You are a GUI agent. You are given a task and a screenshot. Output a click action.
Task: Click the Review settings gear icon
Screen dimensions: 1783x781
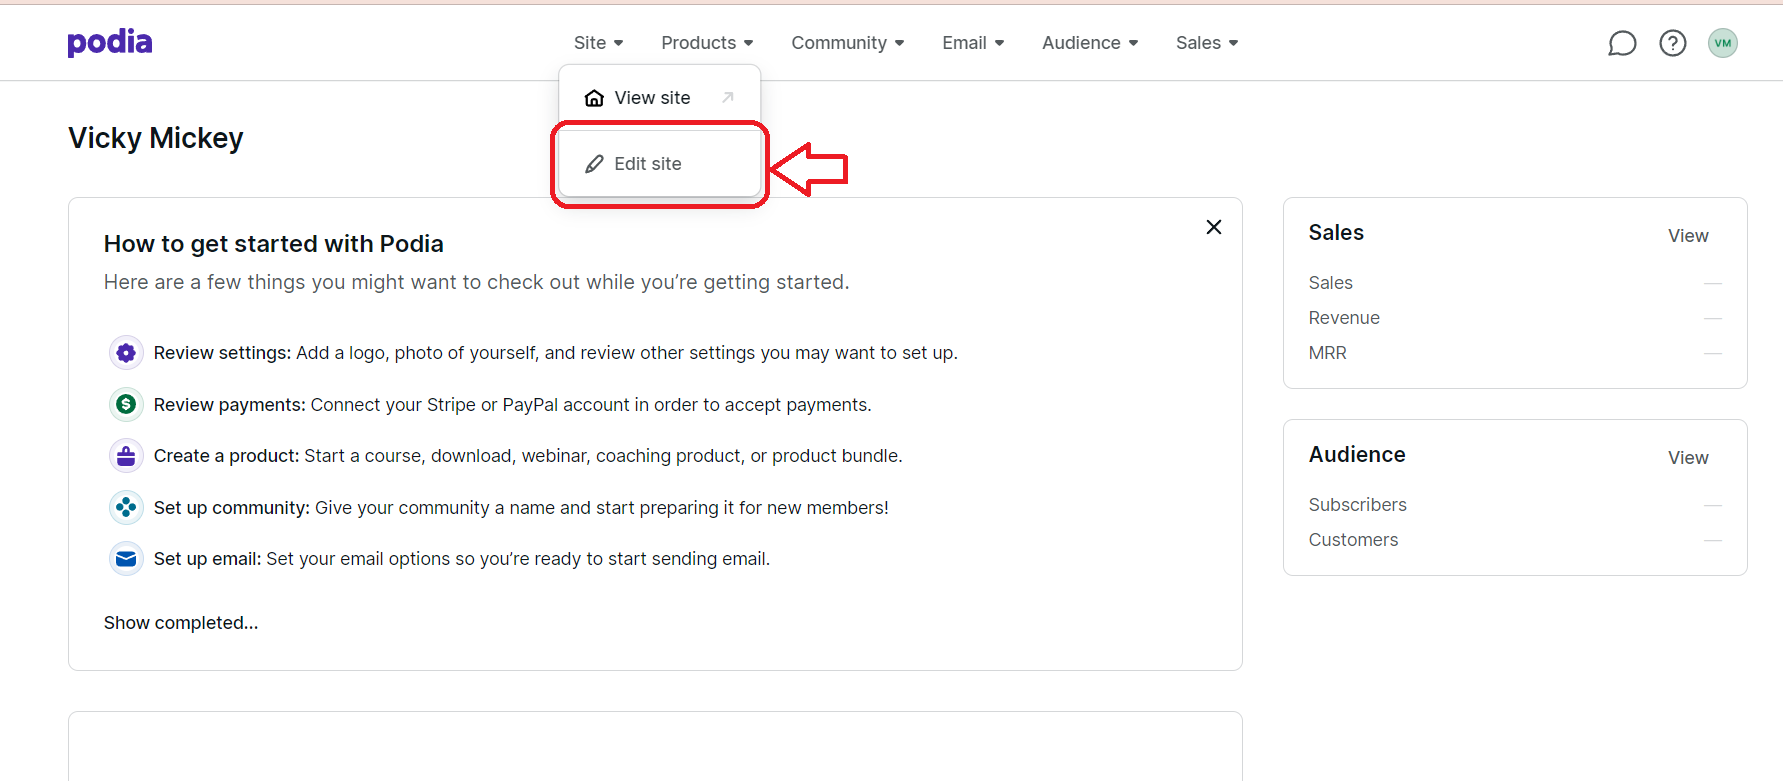coord(126,353)
